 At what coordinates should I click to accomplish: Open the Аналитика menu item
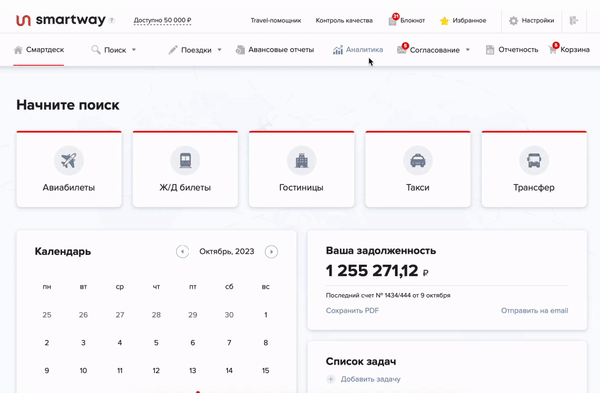click(x=358, y=50)
